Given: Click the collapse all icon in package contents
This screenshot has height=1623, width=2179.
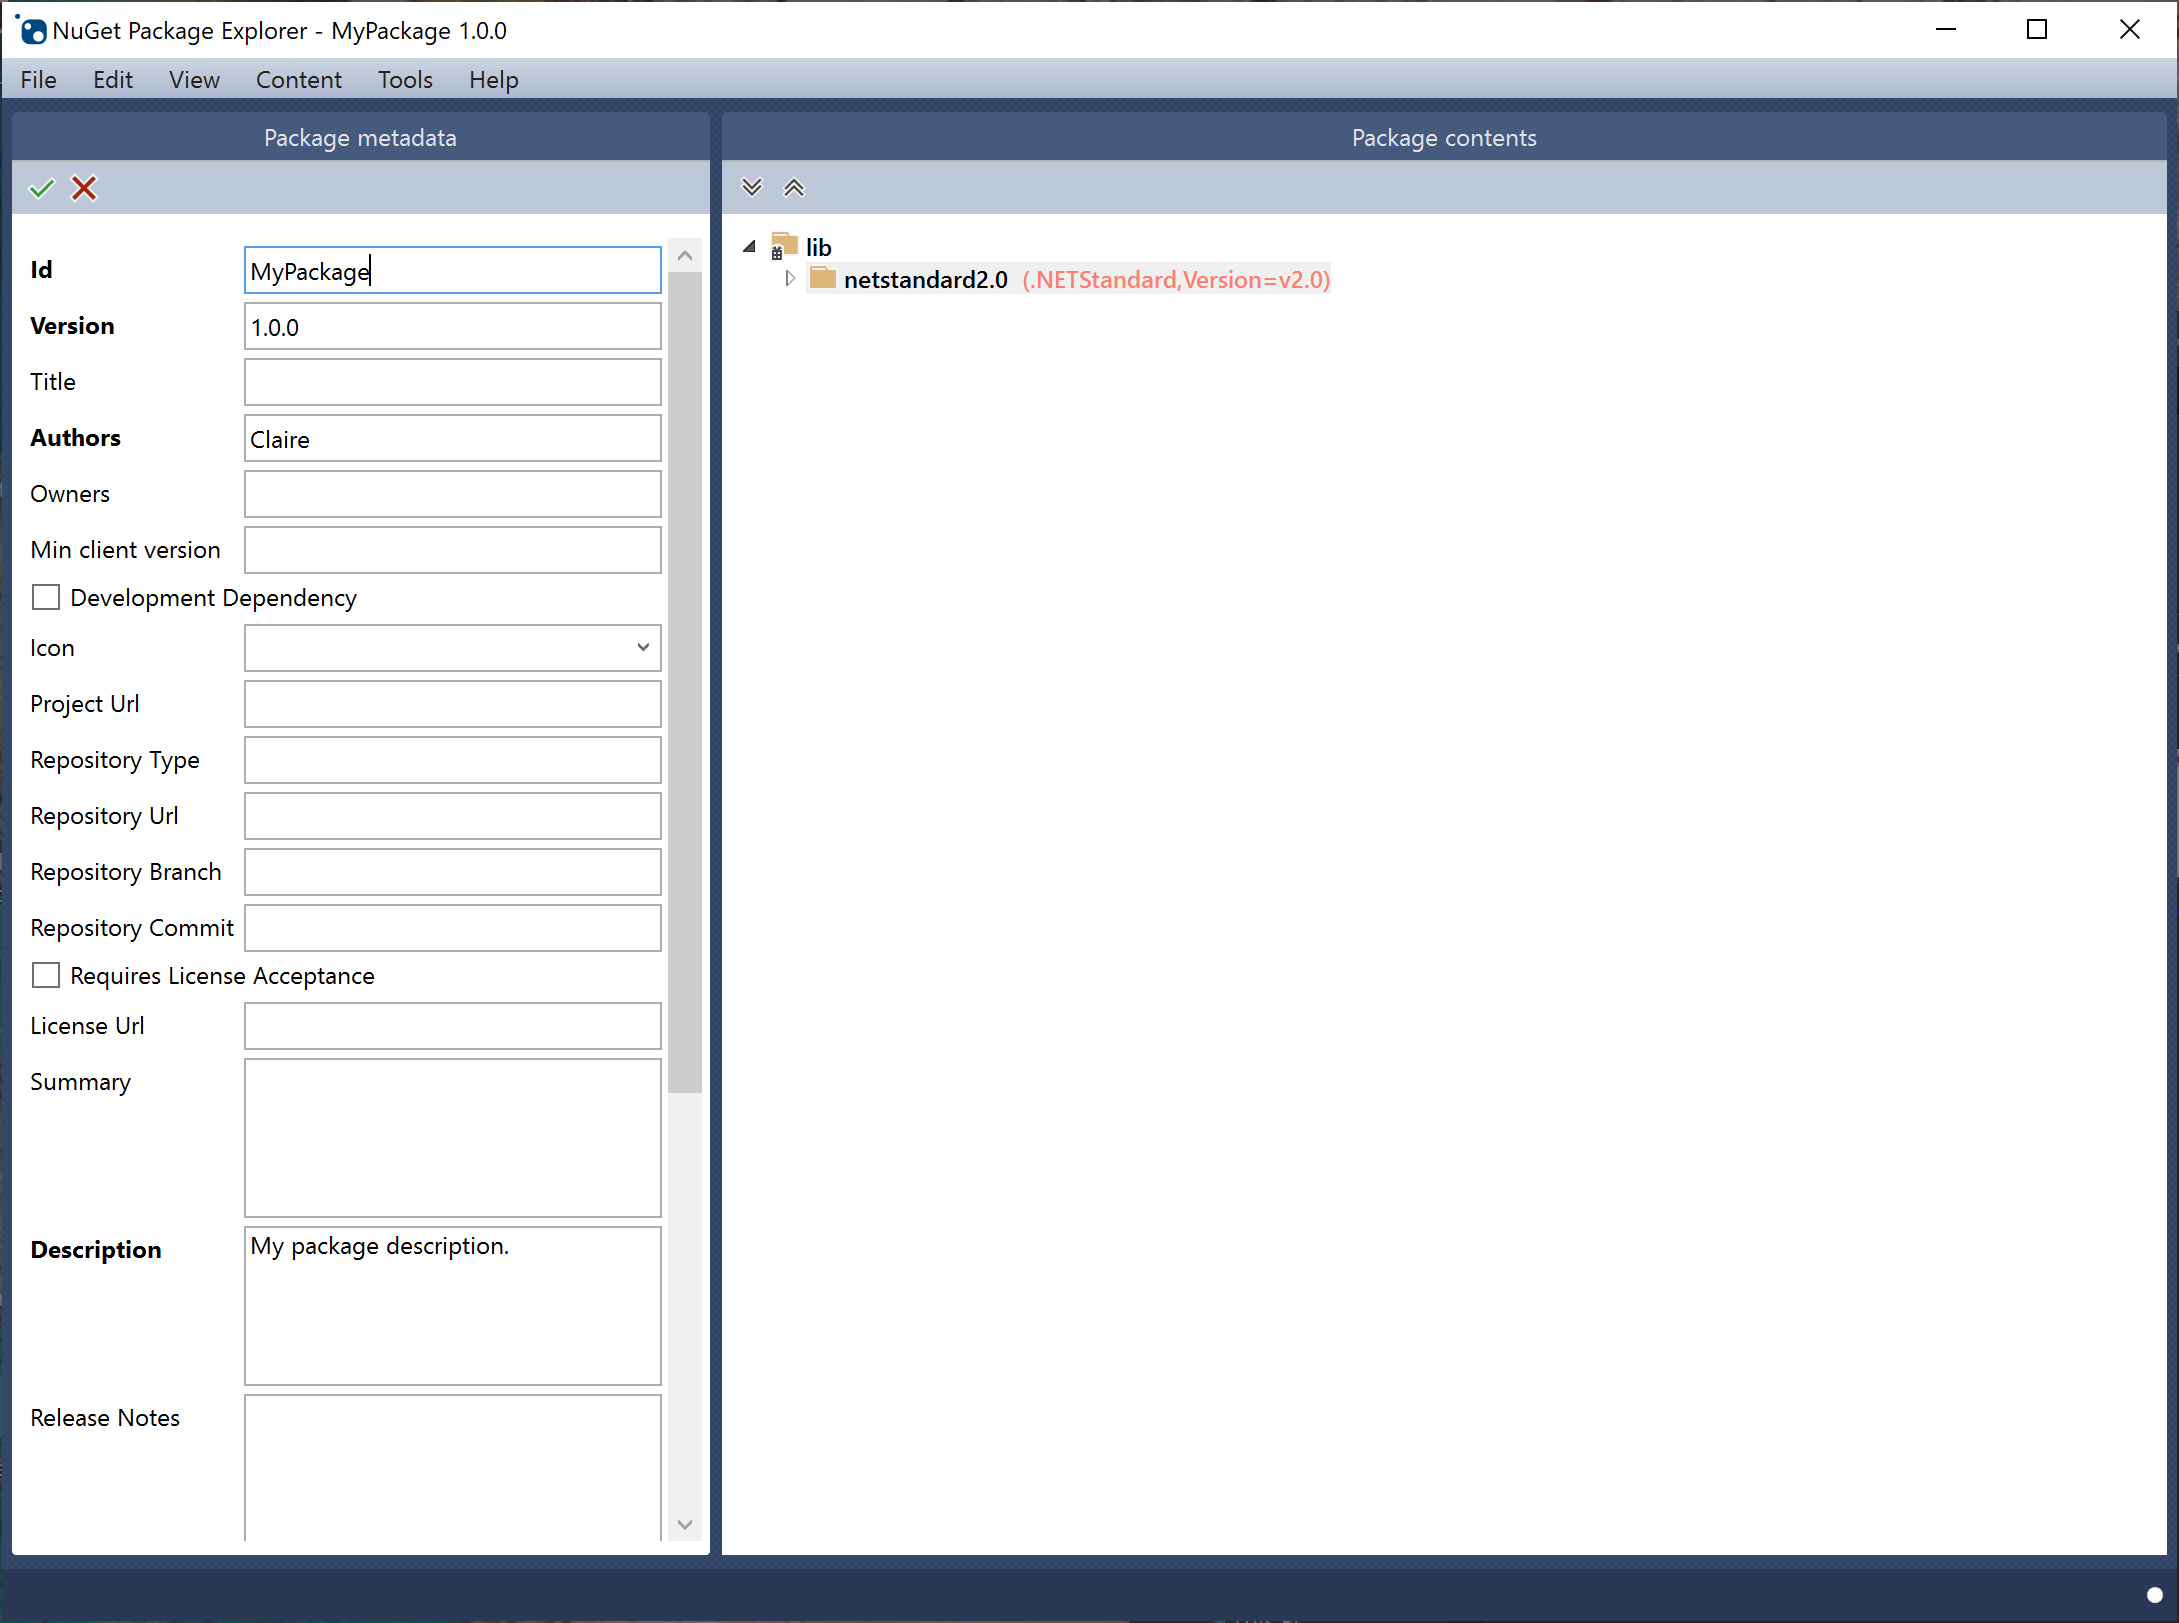Looking at the screenshot, I should (793, 188).
